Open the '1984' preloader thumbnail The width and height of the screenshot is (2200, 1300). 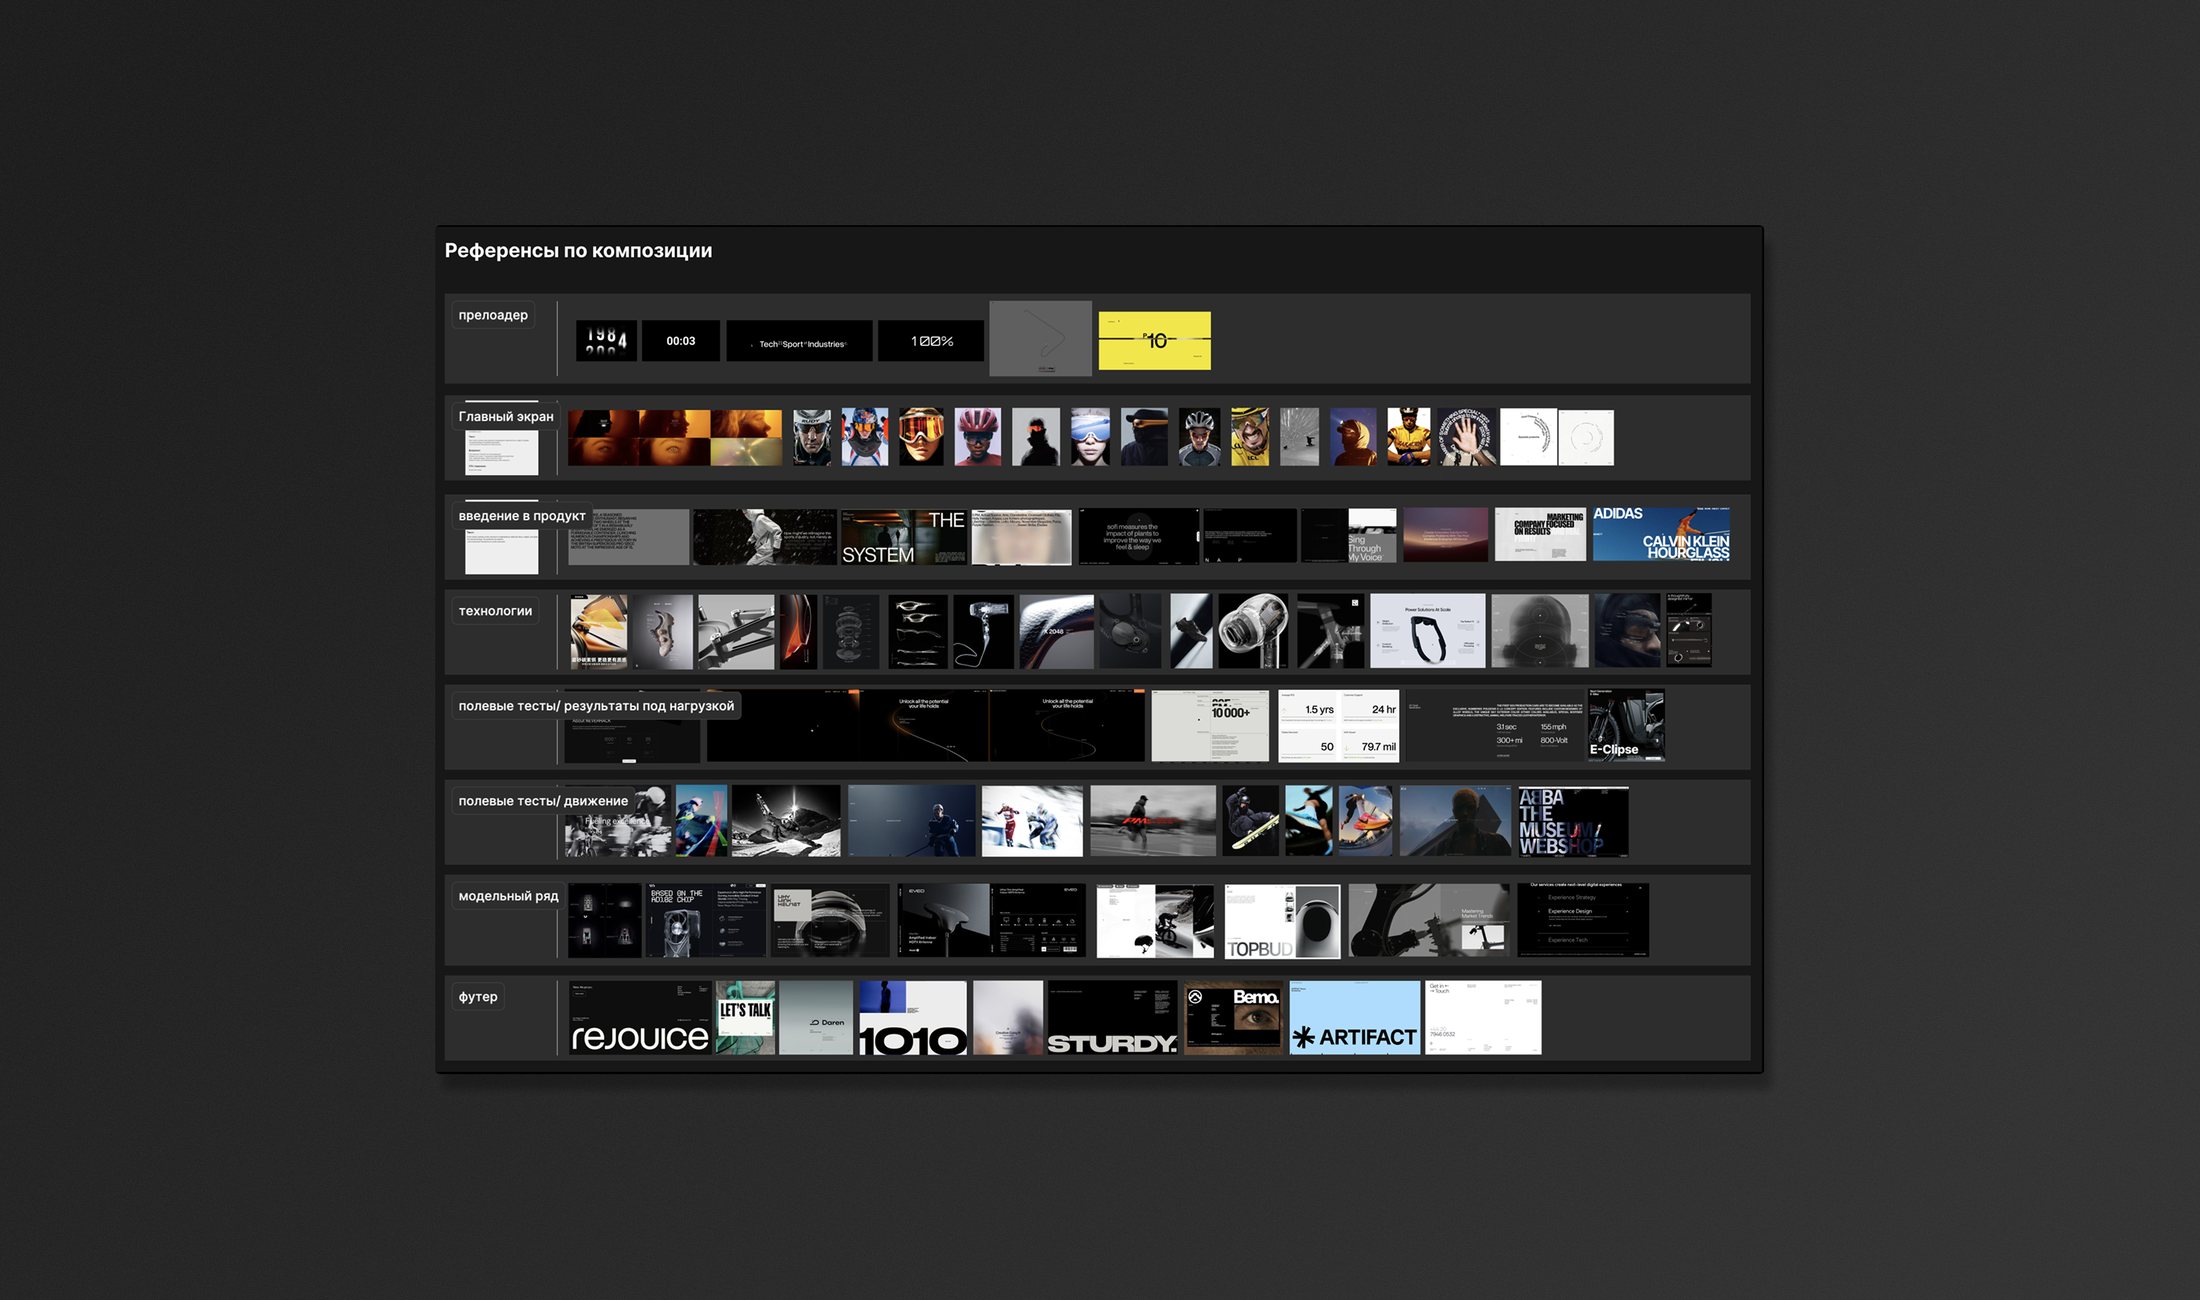click(607, 341)
